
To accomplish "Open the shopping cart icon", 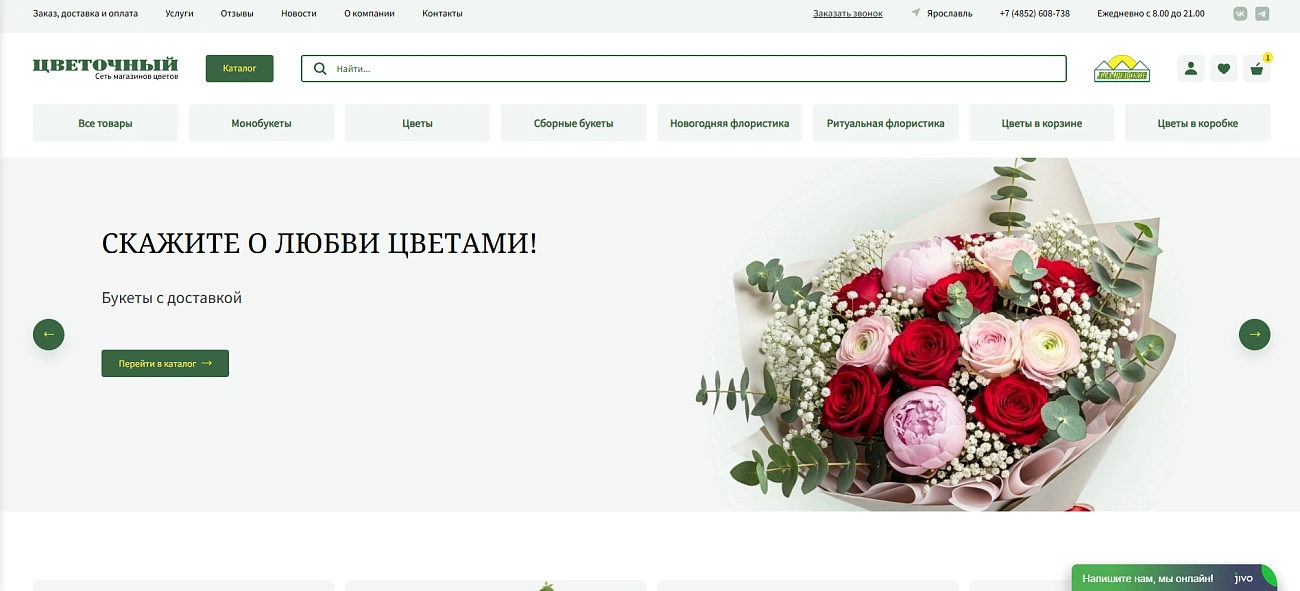I will (1258, 68).
